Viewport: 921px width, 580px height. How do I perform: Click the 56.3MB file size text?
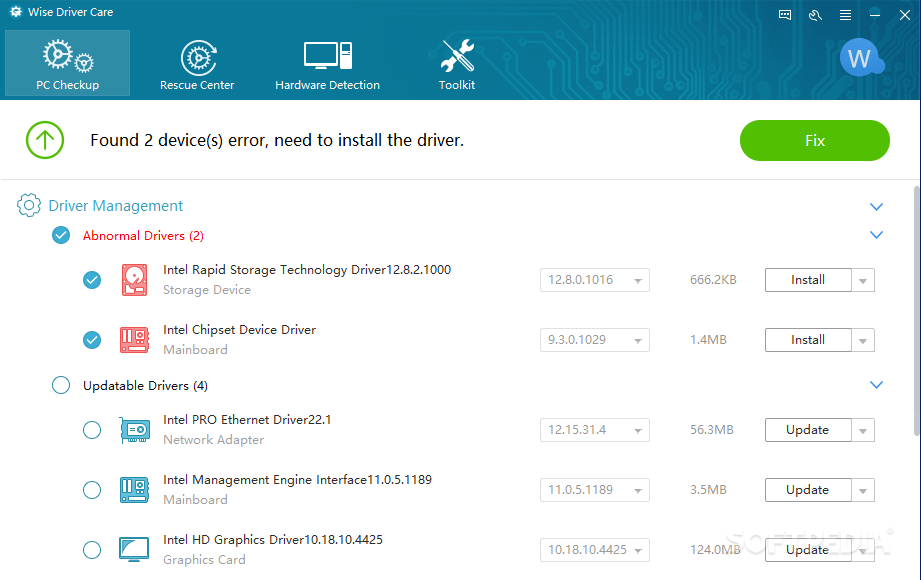(x=712, y=430)
